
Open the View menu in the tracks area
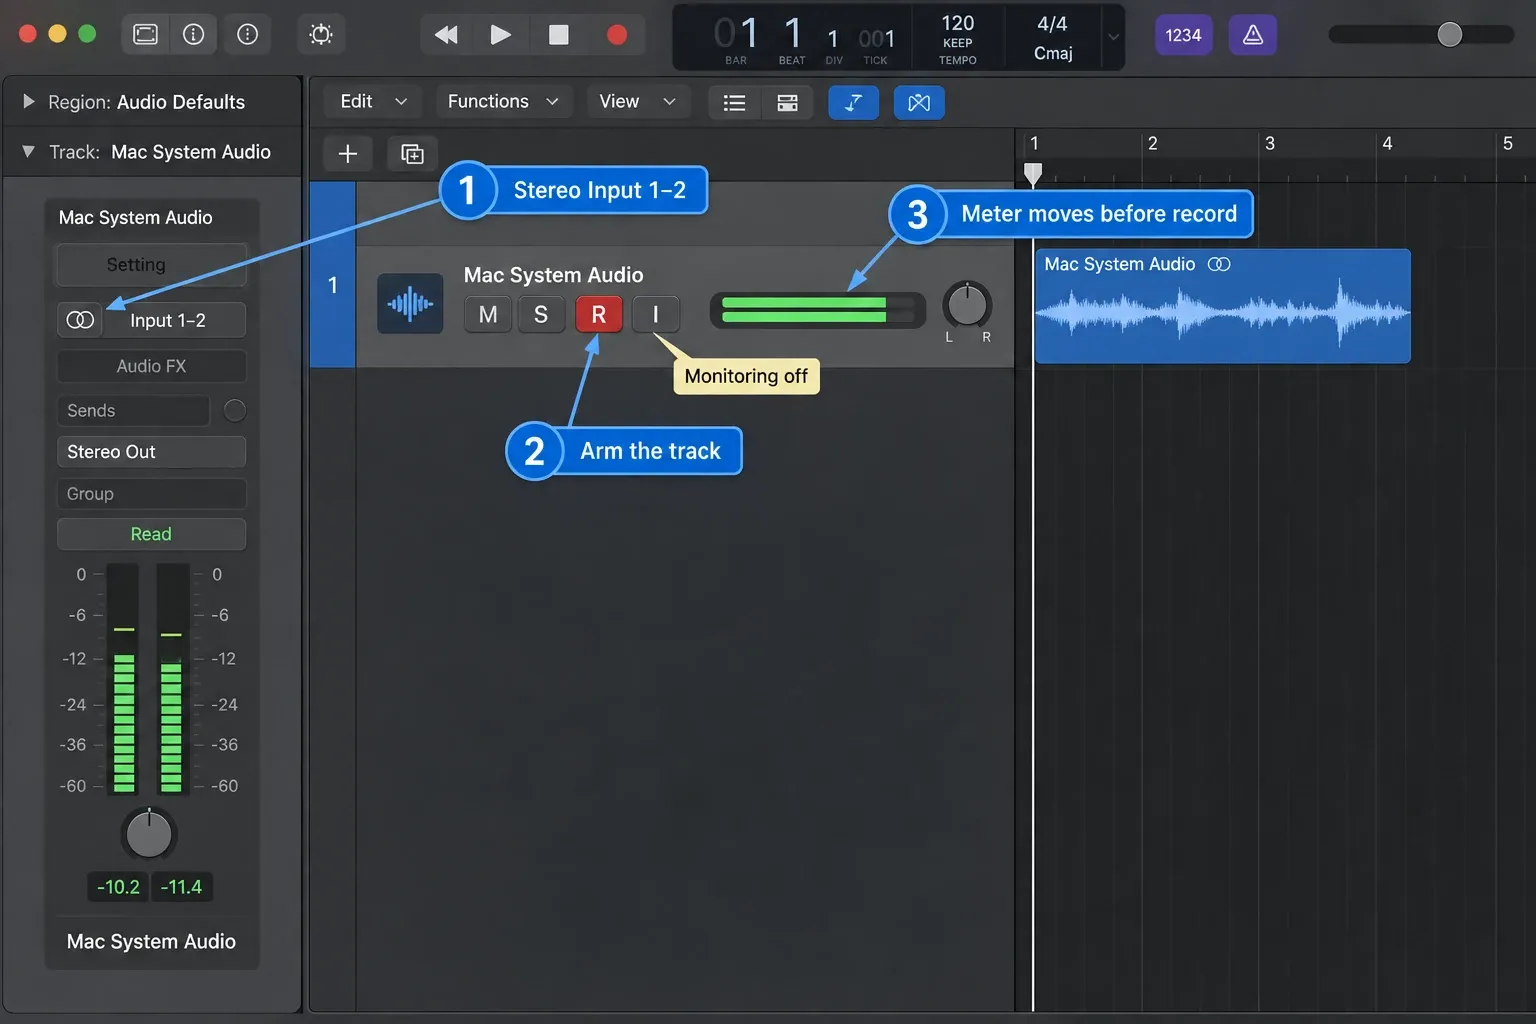638,102
